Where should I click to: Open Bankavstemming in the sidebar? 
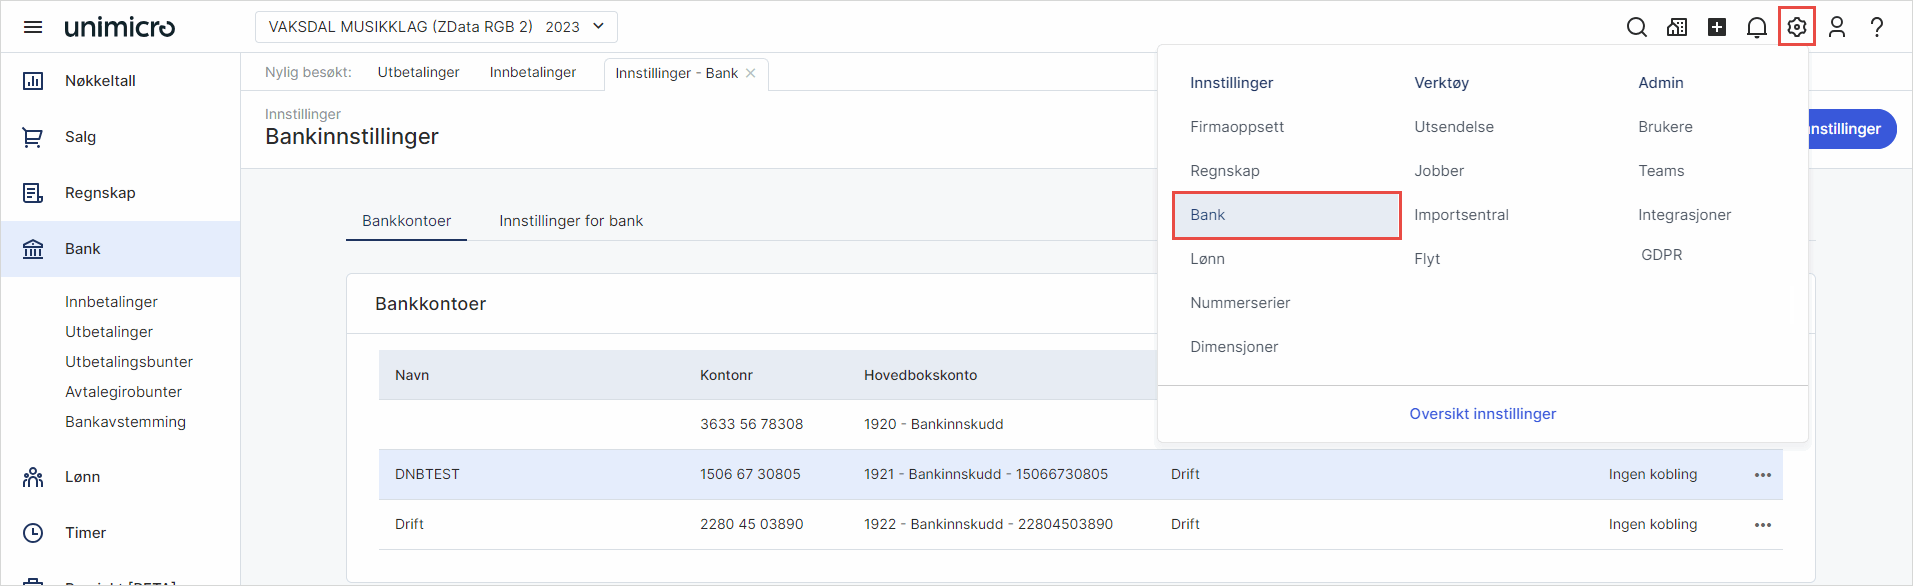(x=126, y=422)
